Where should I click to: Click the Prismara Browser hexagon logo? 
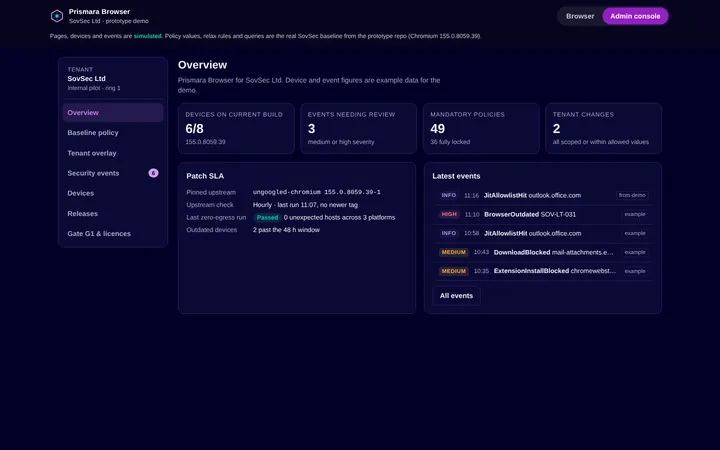click(56, 16)
